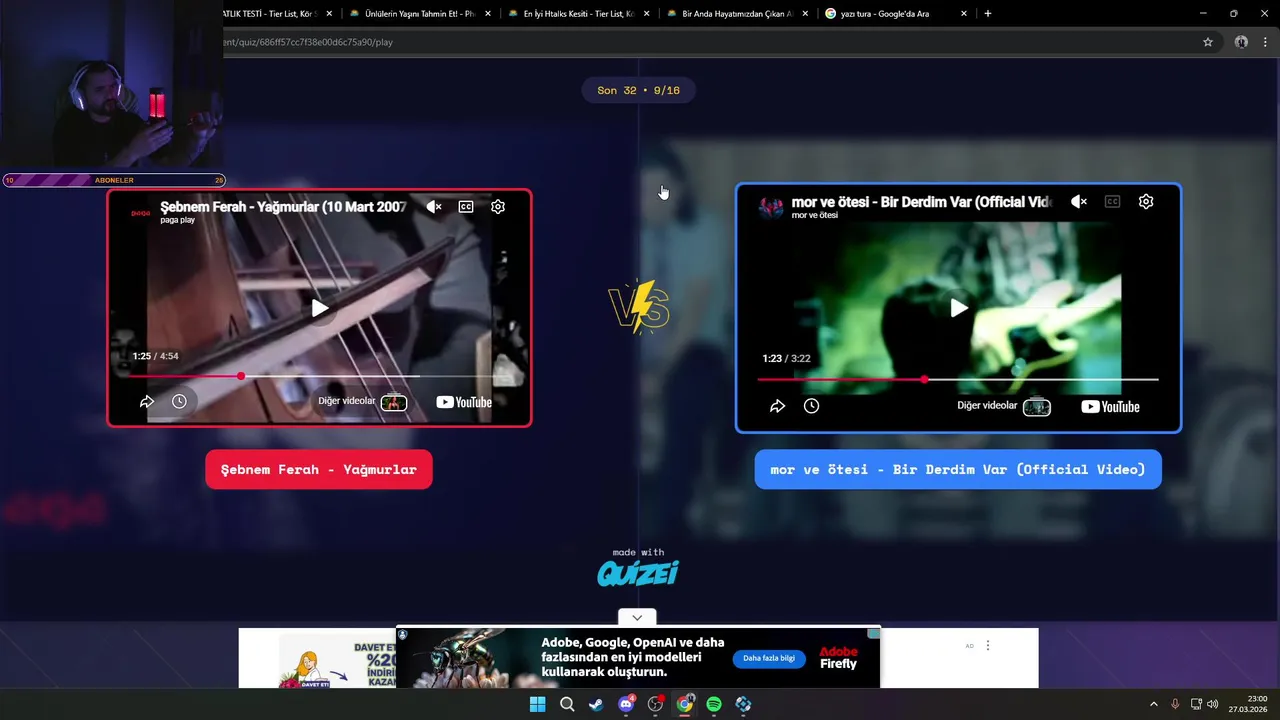Screen dimensions: 1280x720
Task: Open Spotify from the taskbar
Action: (714, 704)
